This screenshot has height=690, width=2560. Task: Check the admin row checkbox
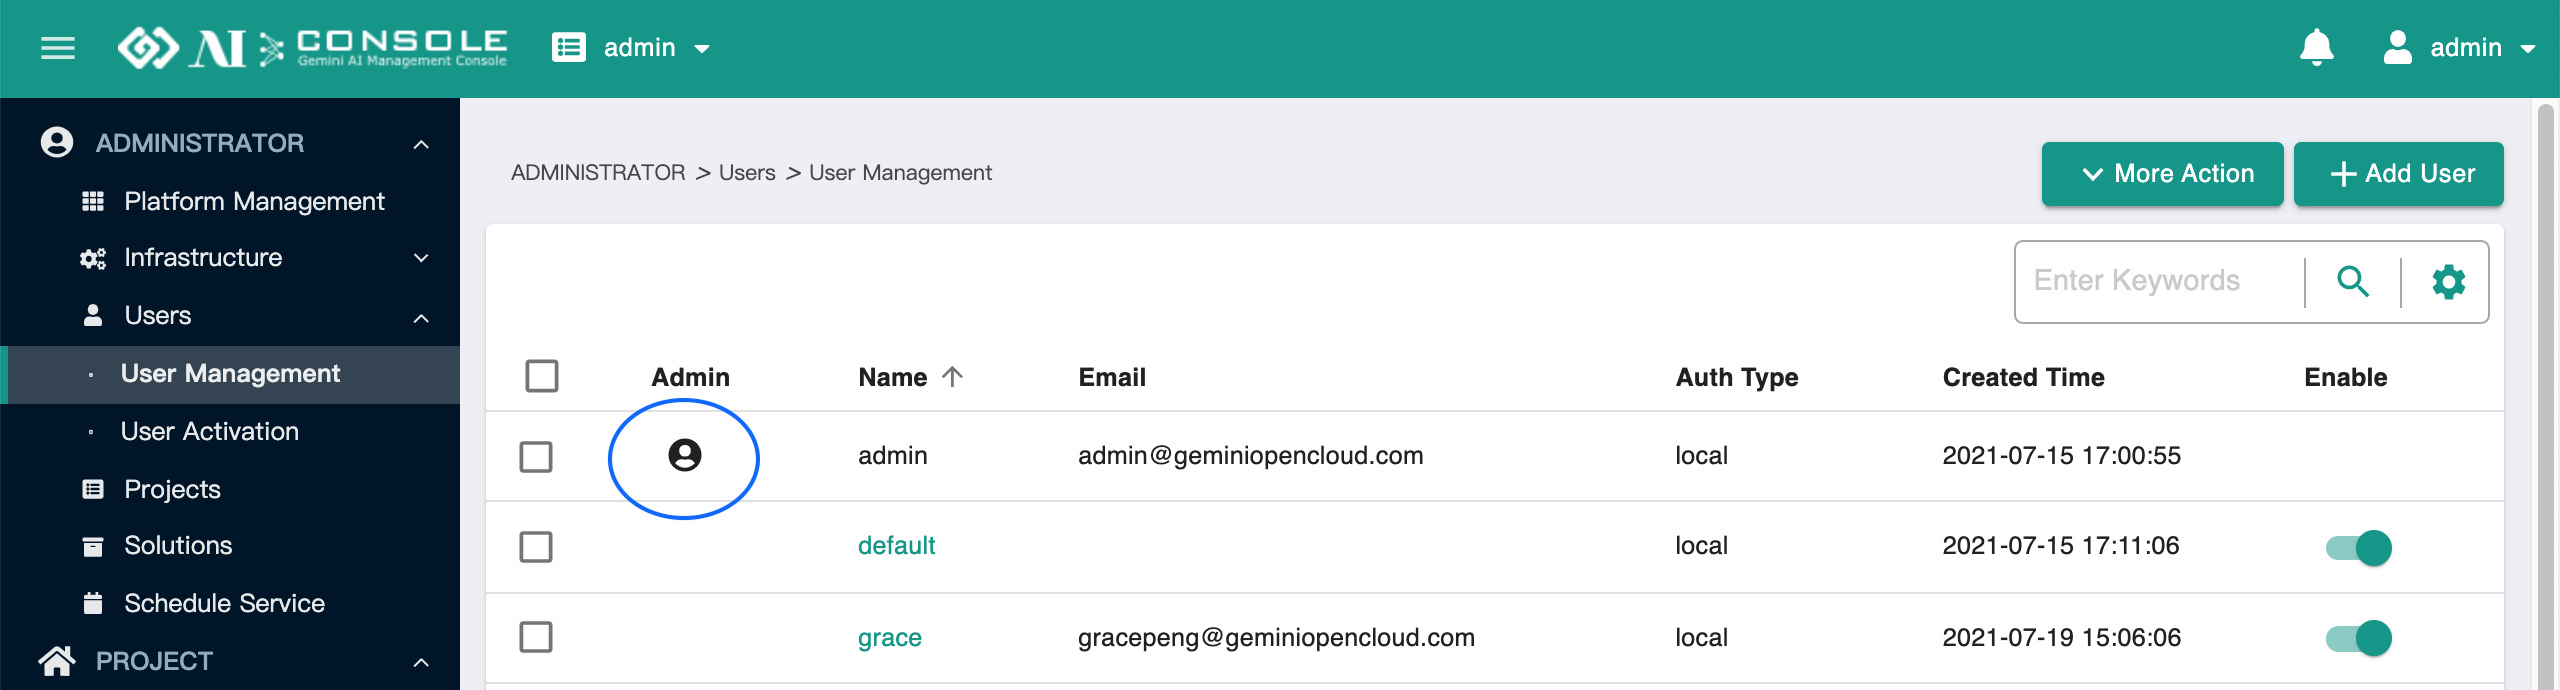click(x=536, y=457)
